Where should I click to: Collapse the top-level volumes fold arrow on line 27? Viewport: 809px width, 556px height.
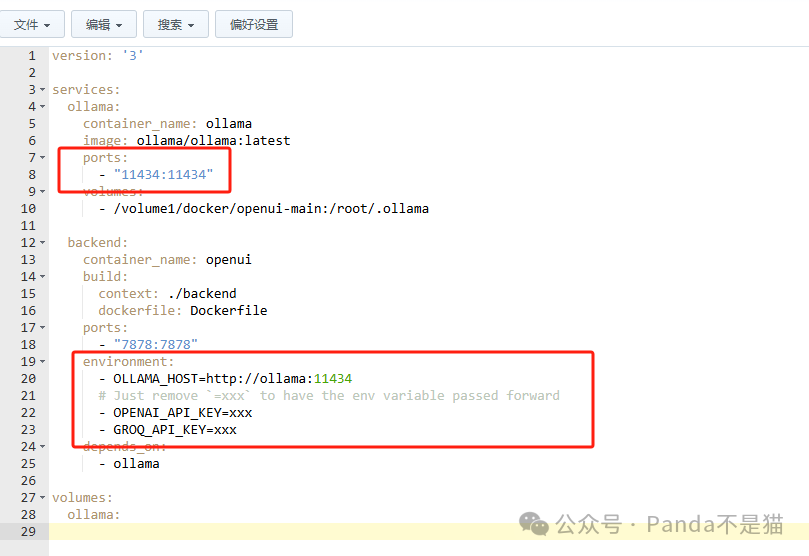(42, 498)
